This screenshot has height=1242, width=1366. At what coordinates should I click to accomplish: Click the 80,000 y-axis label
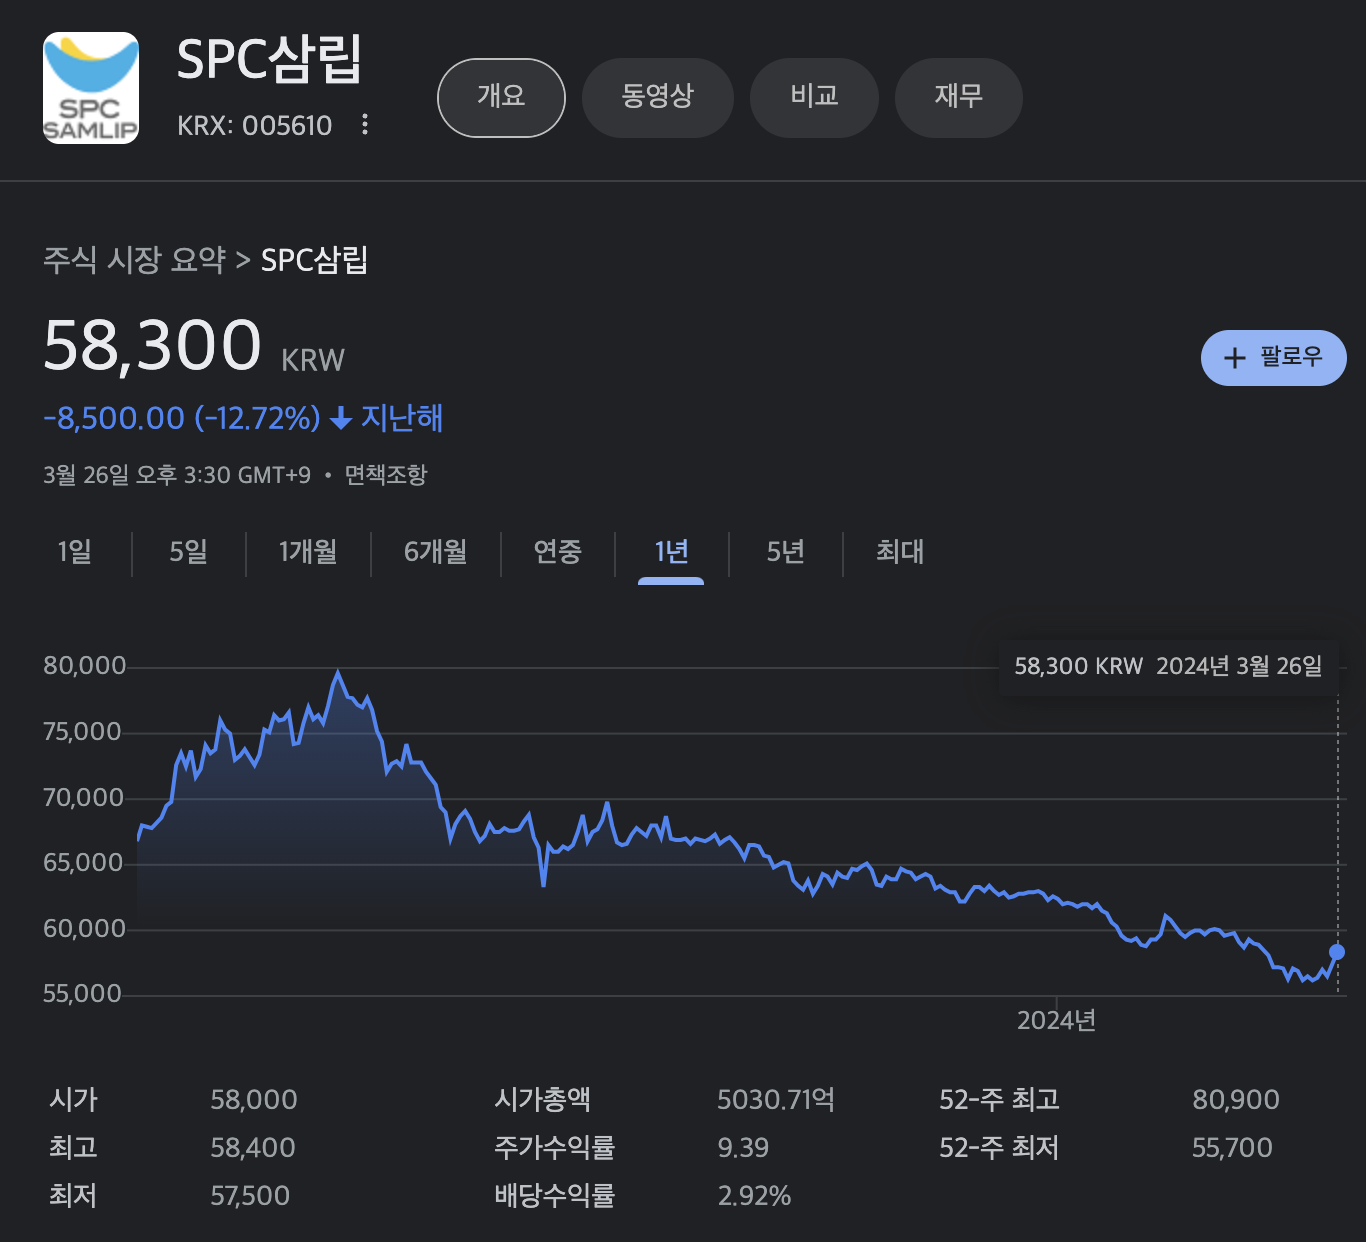85,666
